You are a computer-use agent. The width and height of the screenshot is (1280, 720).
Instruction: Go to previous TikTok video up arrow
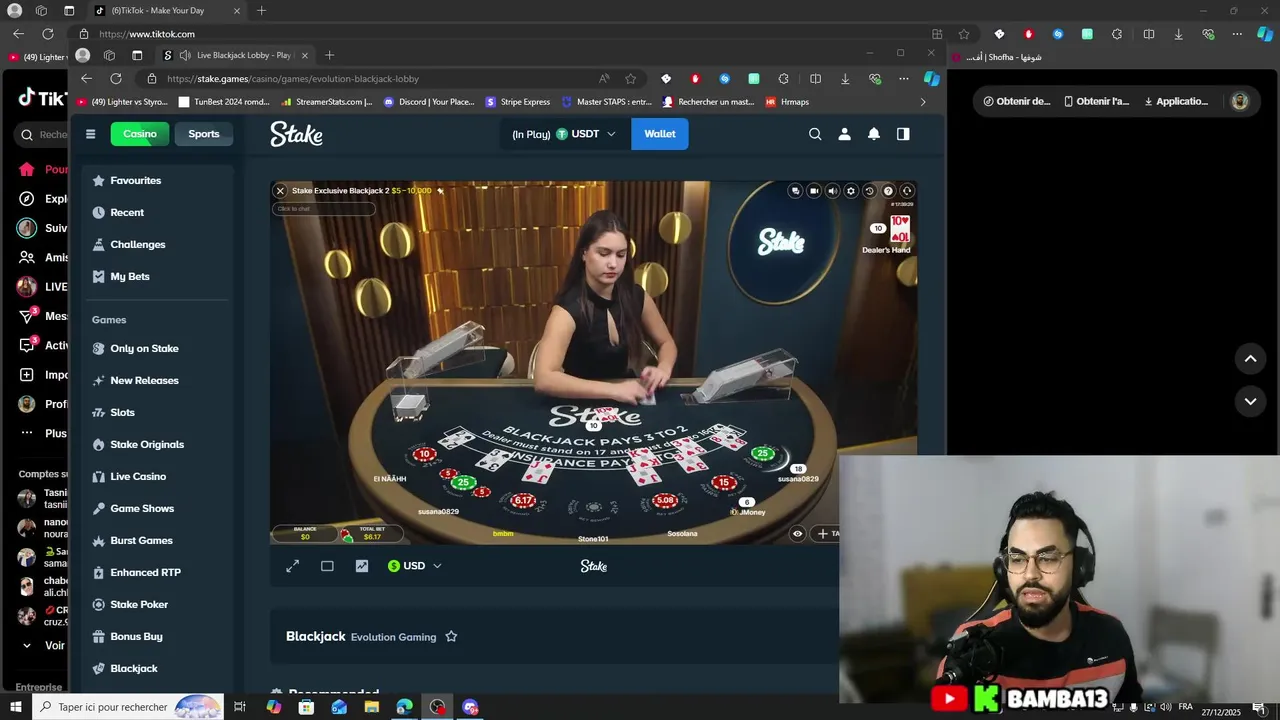pyautogui.click(x=1250, y=359)
